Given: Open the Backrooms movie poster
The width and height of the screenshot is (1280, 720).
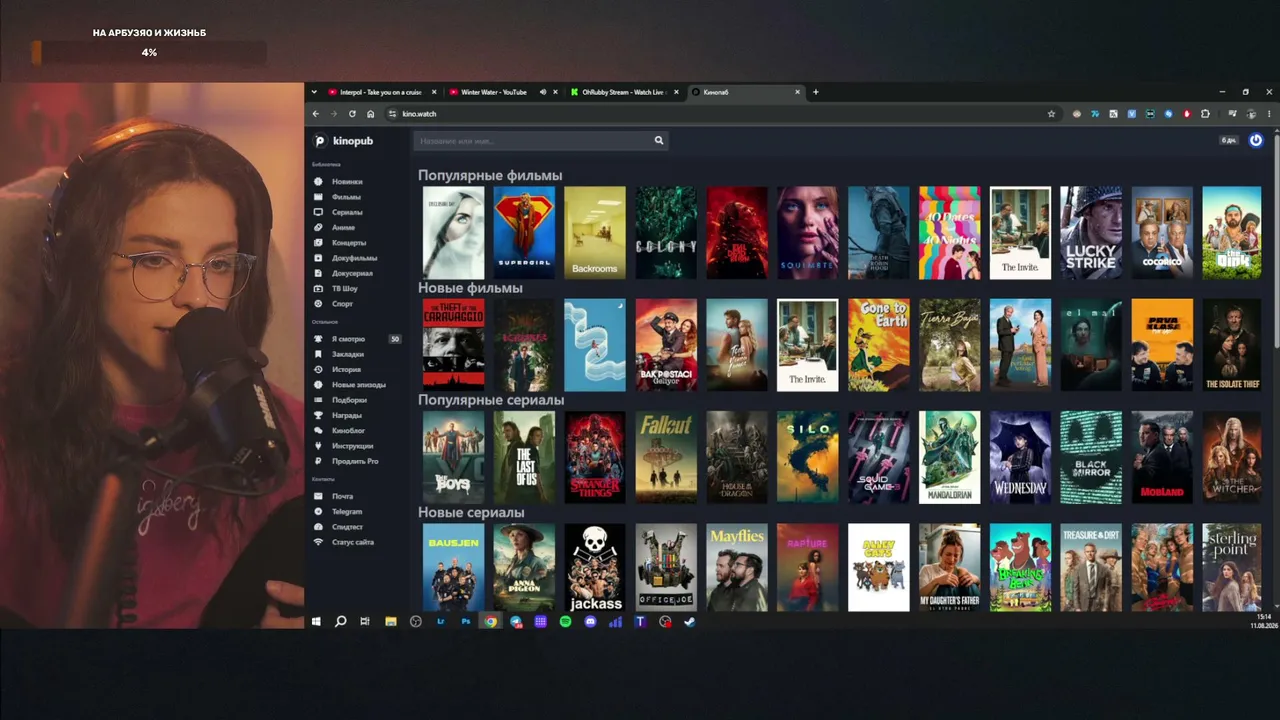Looking at the screenshot, I should coord(595,233).
